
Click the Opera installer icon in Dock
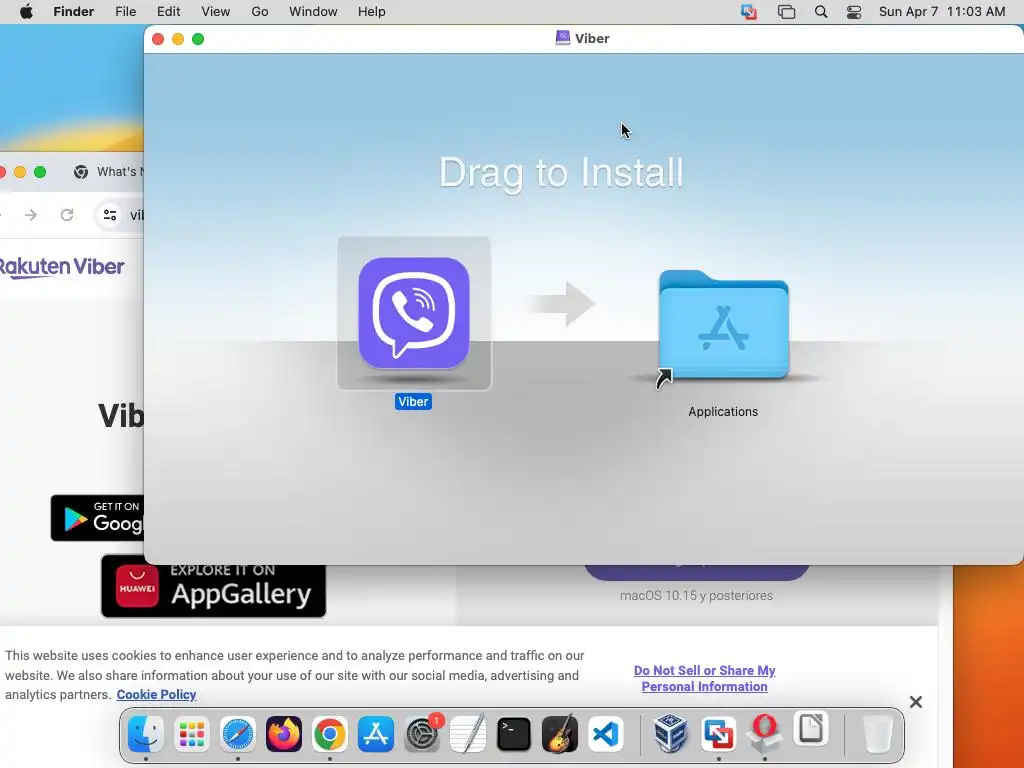764,733
